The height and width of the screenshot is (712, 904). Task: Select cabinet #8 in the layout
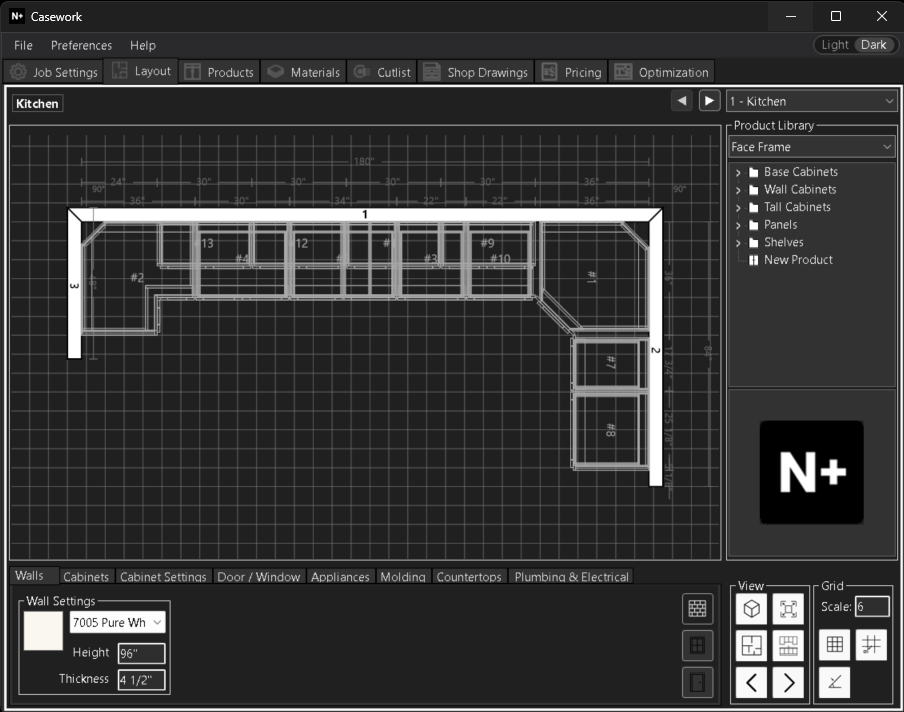click(611, 430)
